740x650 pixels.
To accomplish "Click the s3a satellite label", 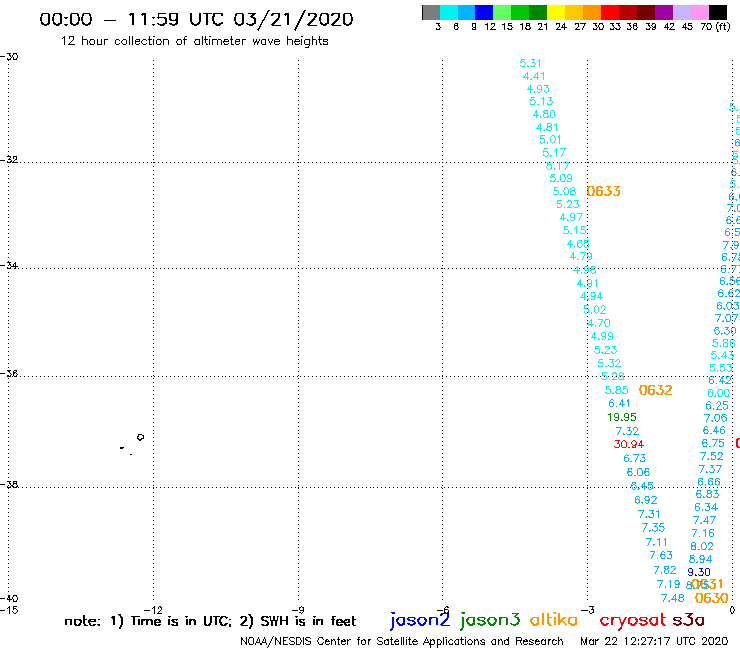I will point(688,620).
